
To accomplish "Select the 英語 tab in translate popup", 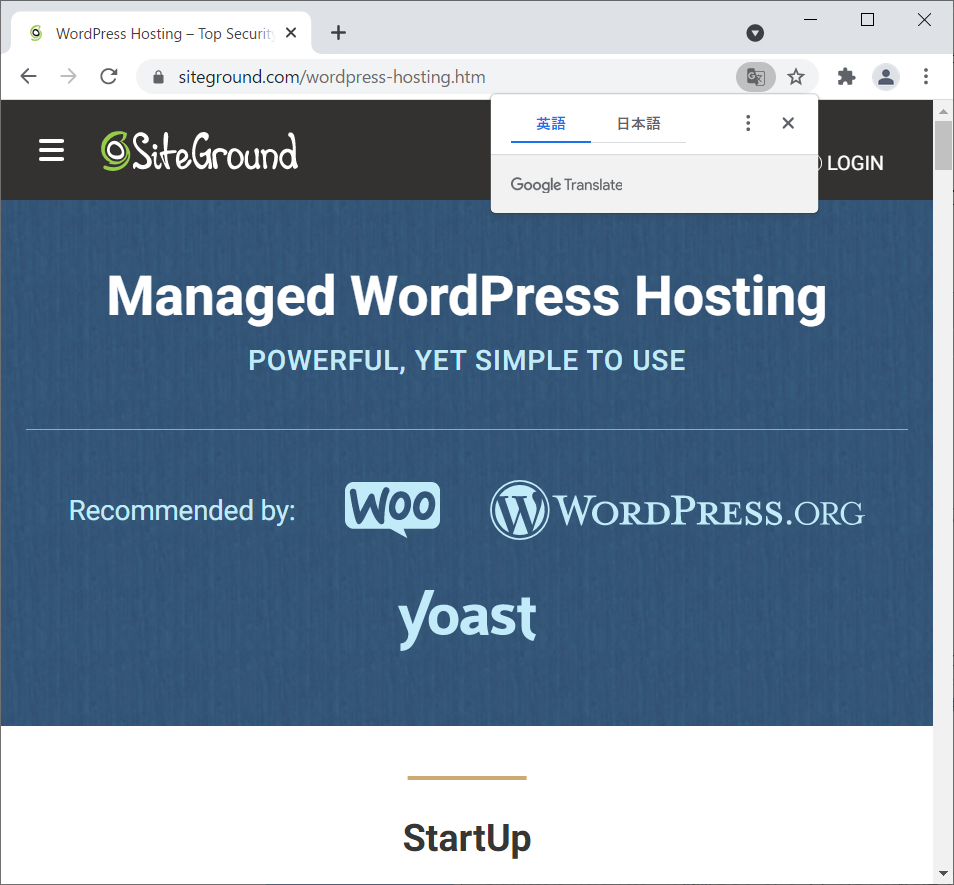I will (x=551, y=124).
